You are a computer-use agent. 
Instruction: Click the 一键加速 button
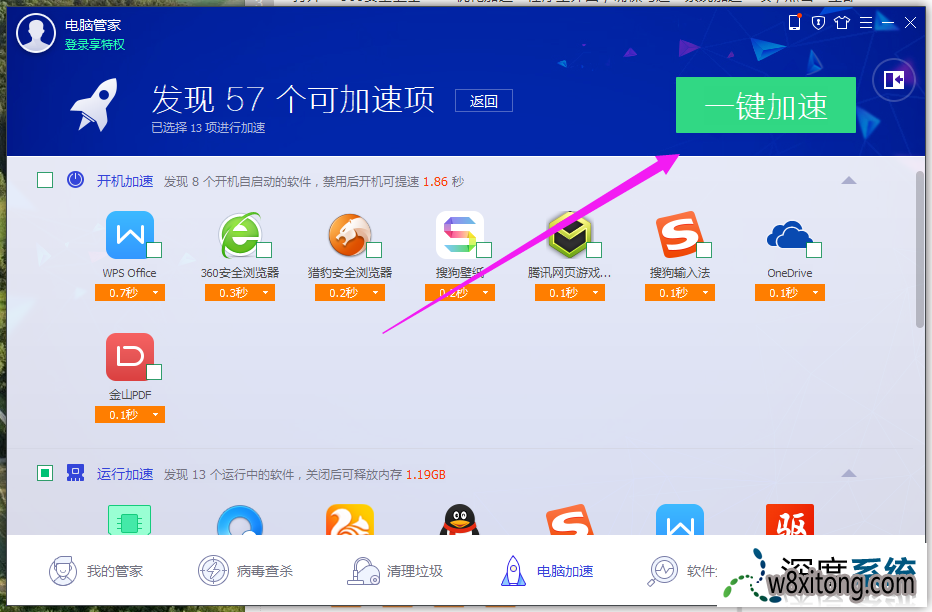(765, 105)
